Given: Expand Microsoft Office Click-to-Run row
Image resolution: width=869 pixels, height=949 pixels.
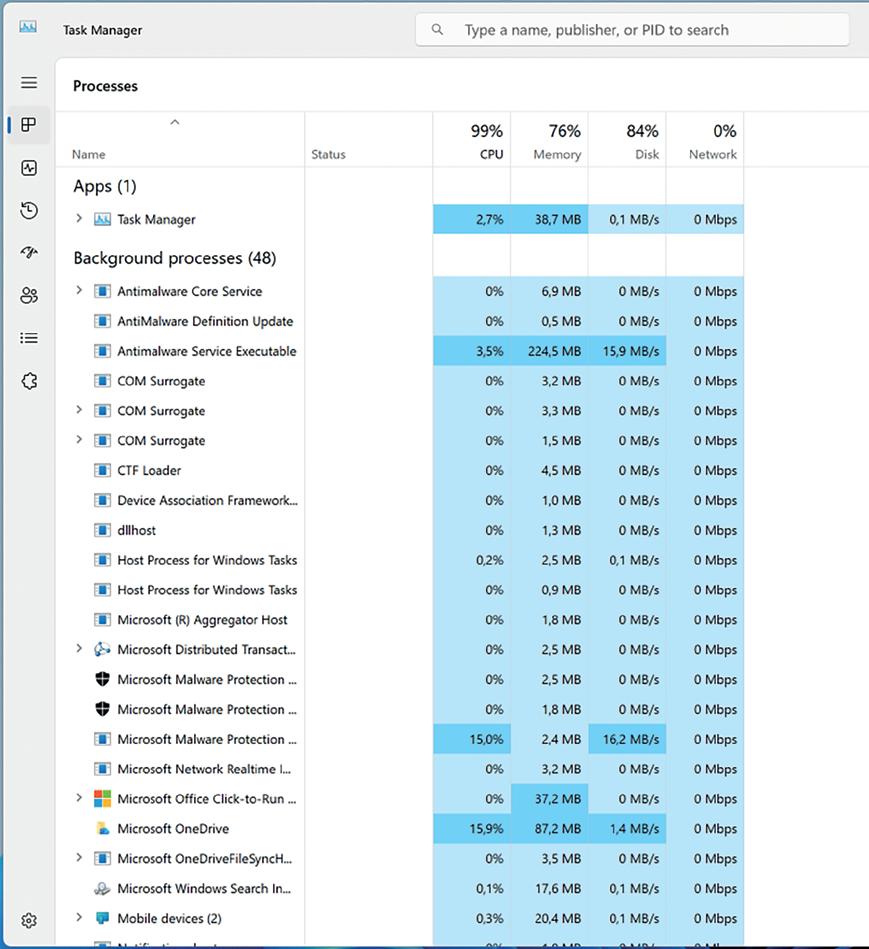Looking at the screenshot, I should pos(79,798).
